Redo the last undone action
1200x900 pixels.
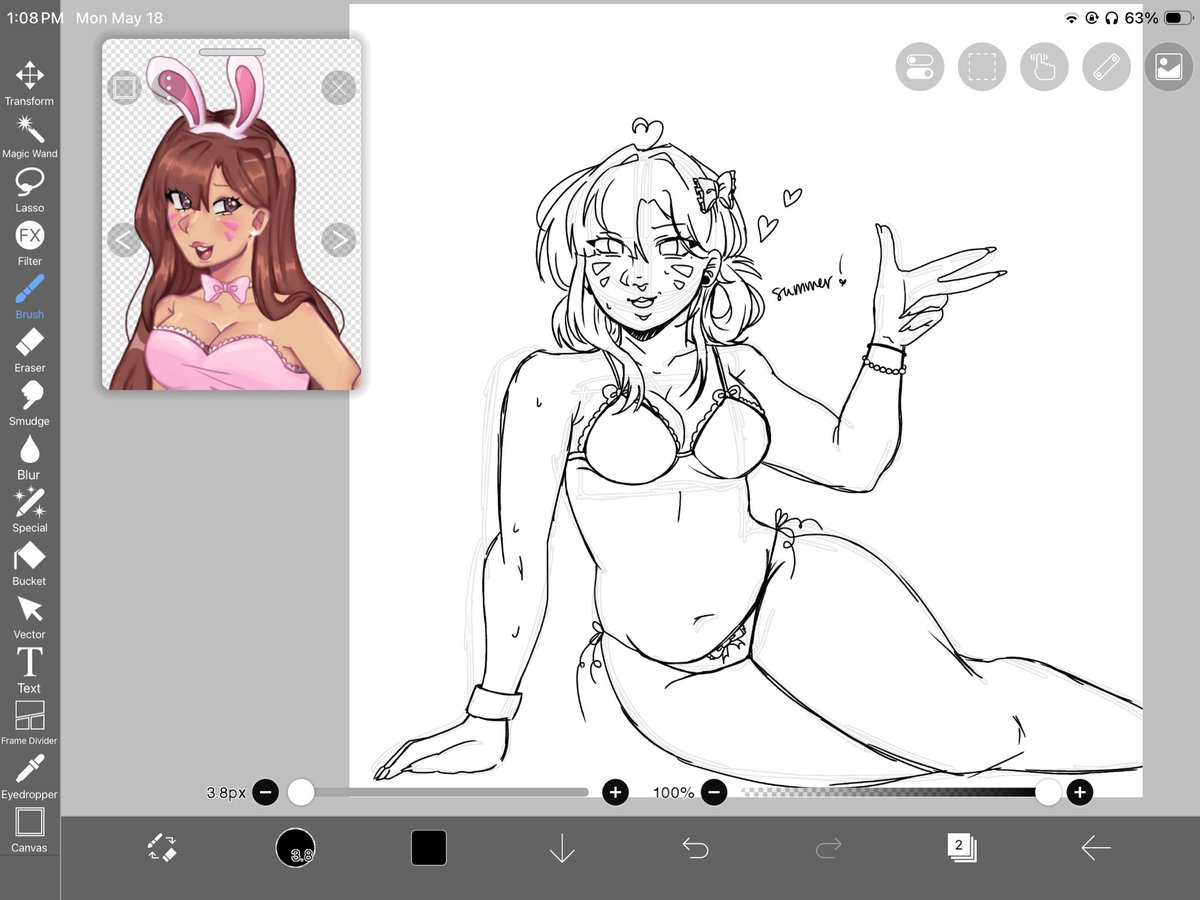tap(828, 848)
